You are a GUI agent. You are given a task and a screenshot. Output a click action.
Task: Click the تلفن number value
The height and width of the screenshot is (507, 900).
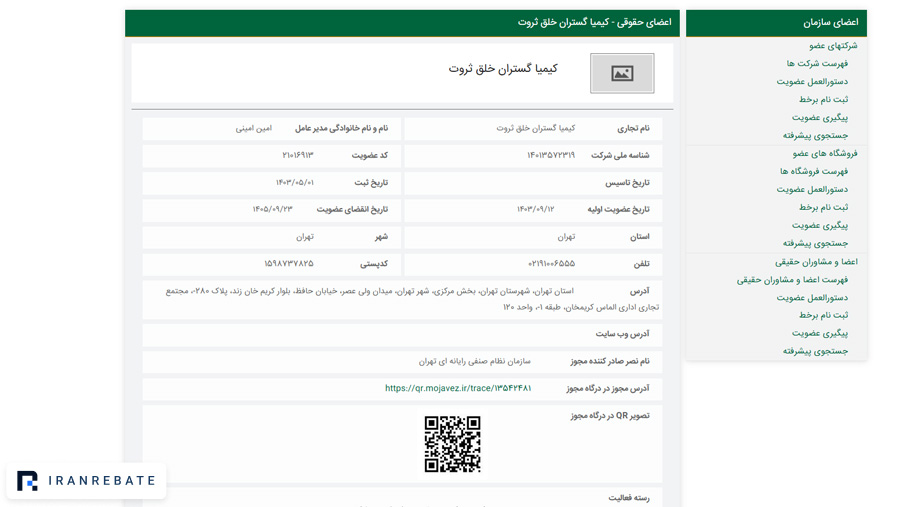coord(551,264)
